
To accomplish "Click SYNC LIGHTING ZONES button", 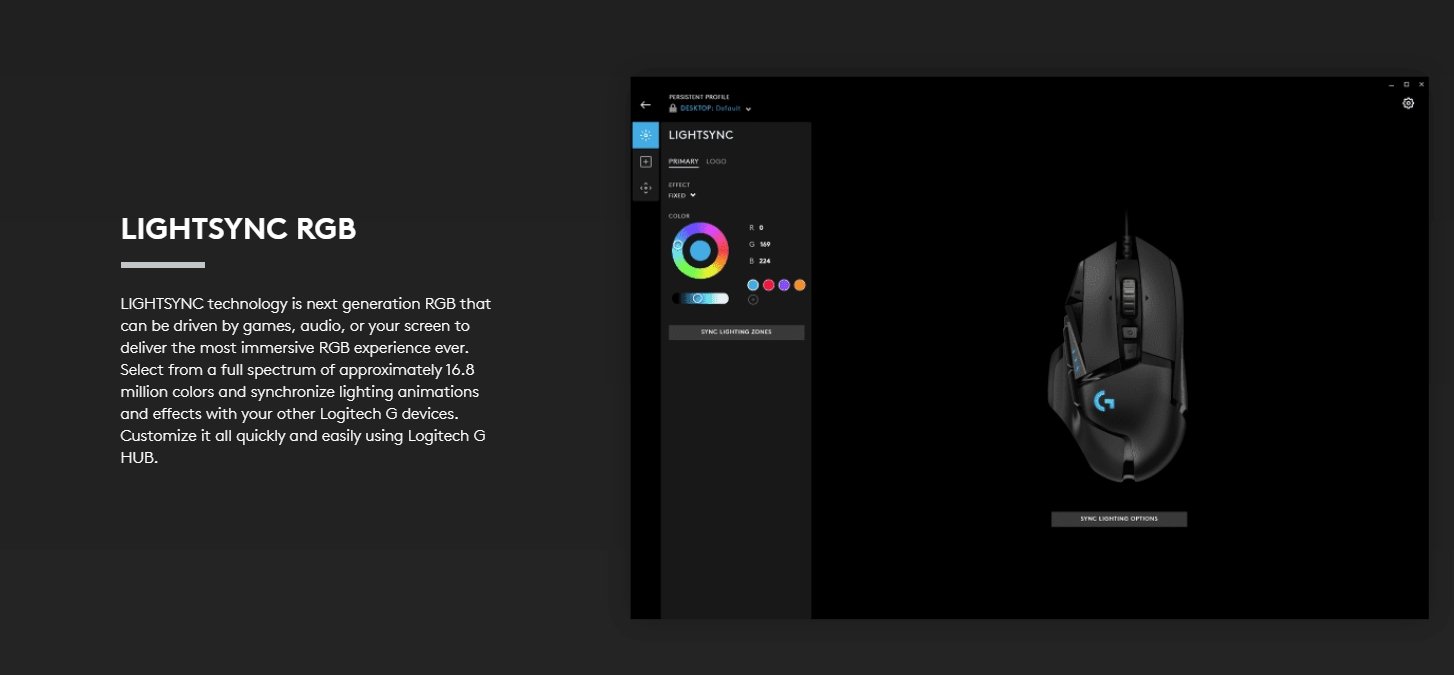I will (736, 332).
